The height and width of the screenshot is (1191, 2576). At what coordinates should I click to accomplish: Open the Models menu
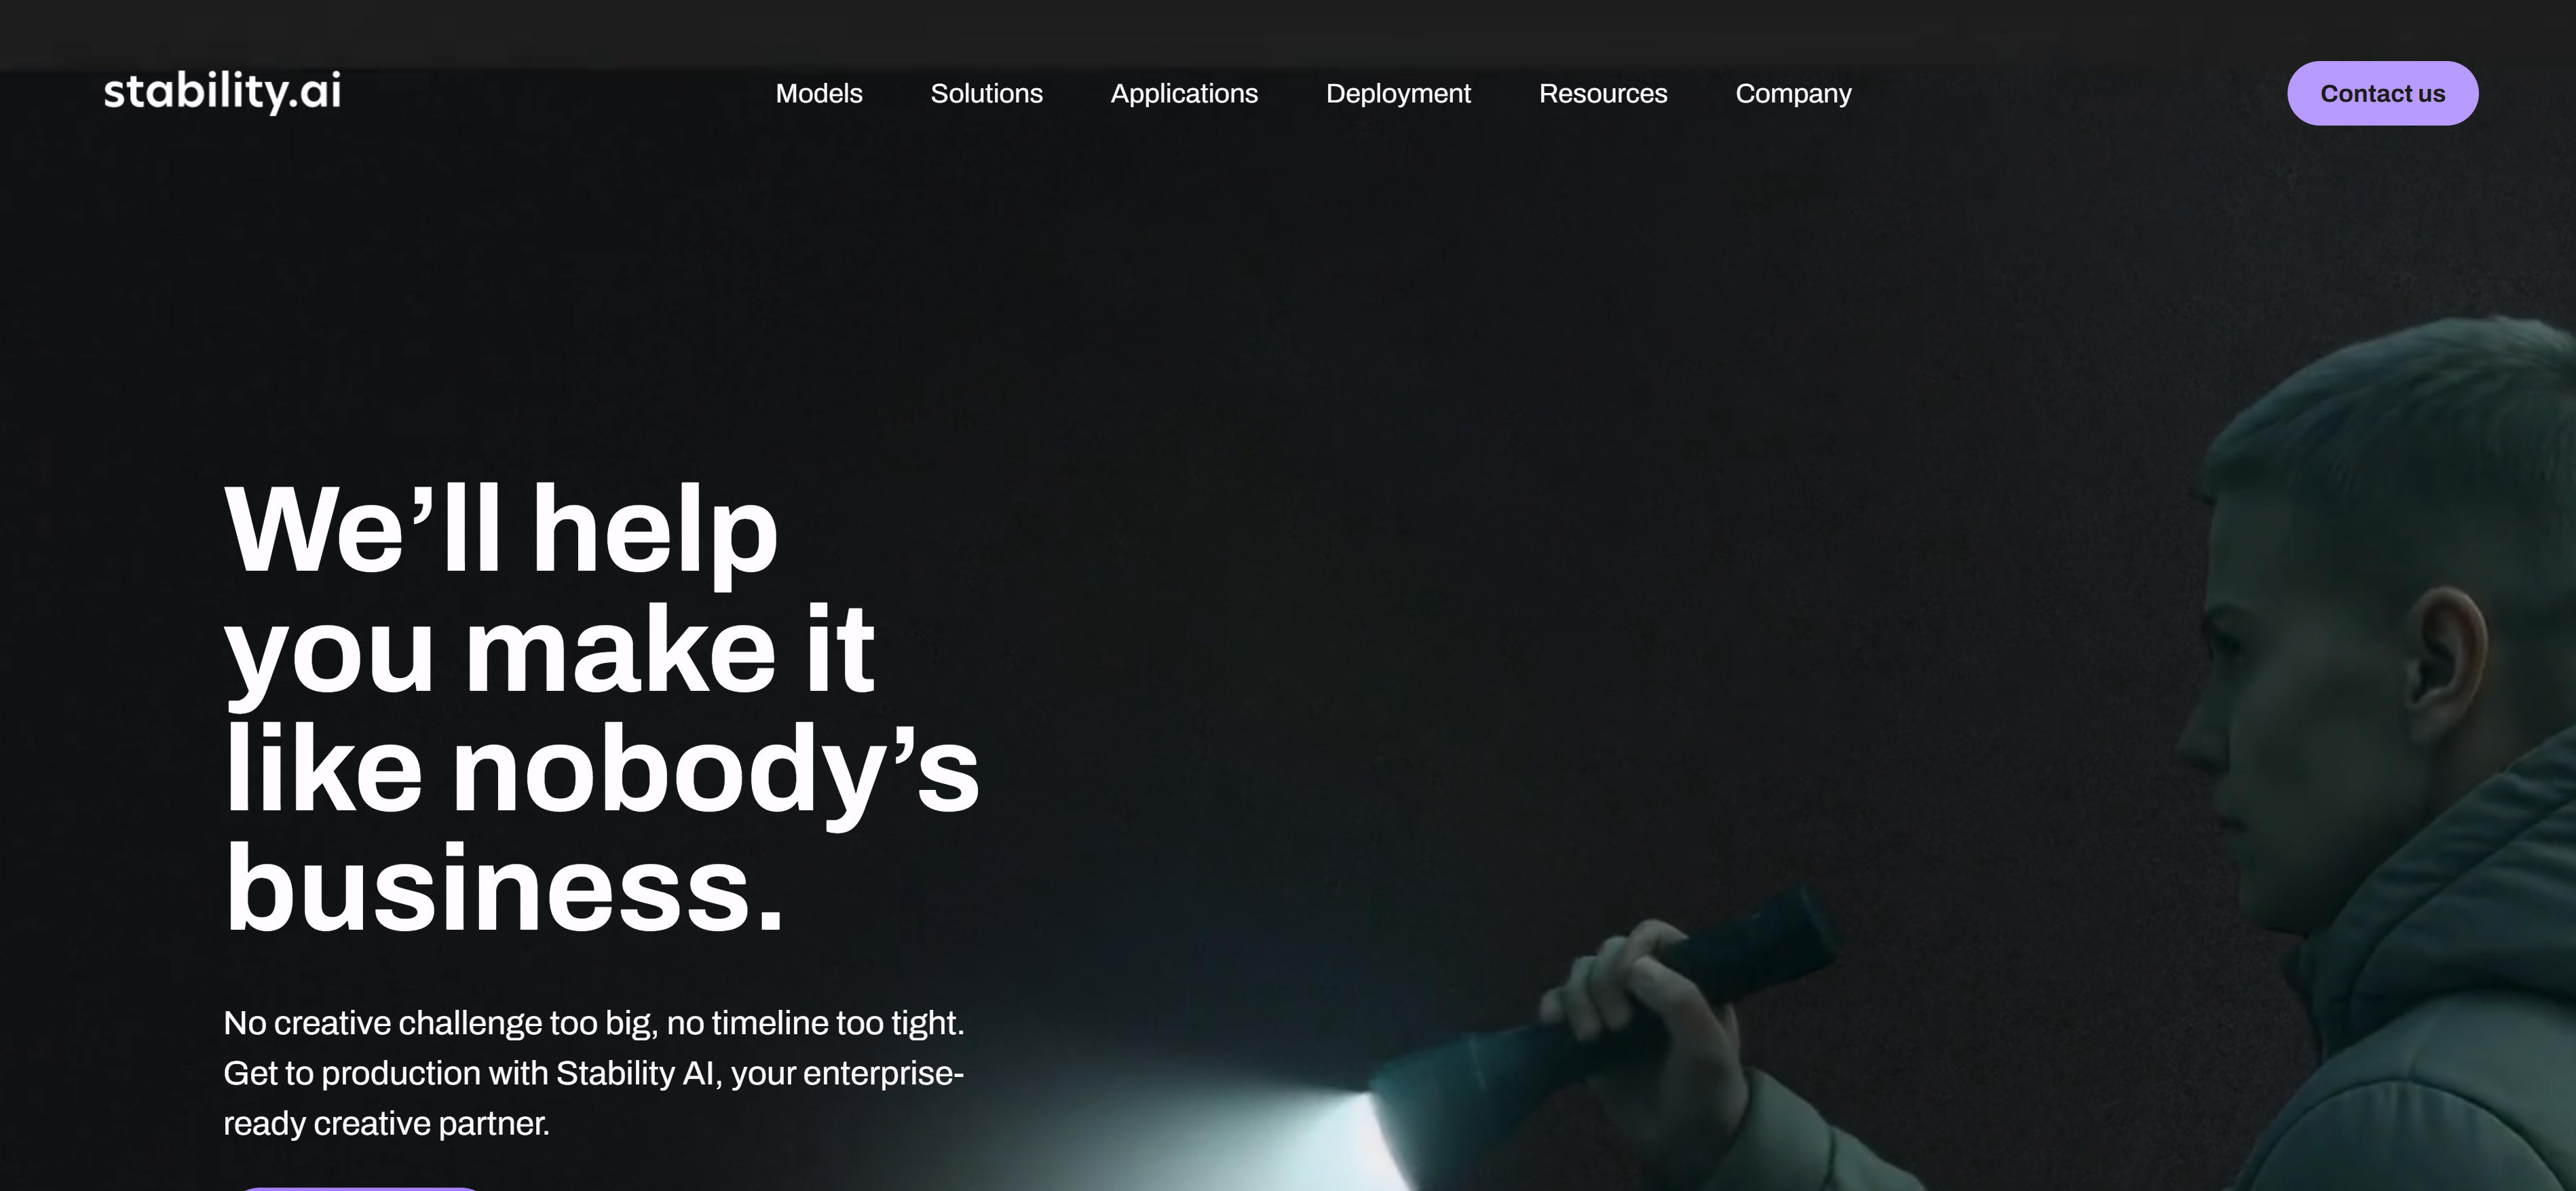coord(819,93)
